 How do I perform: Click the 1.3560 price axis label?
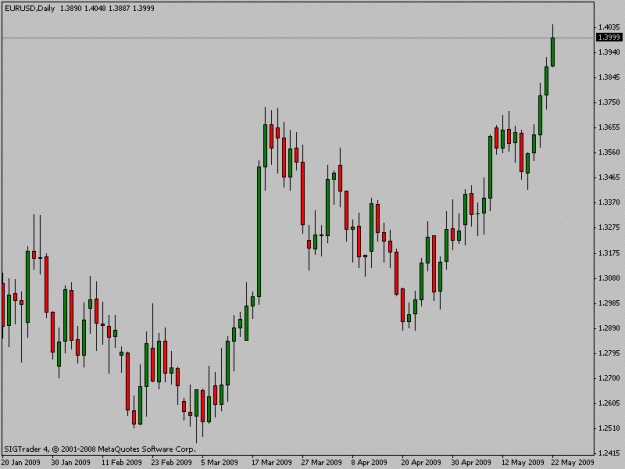coord(609,152)
